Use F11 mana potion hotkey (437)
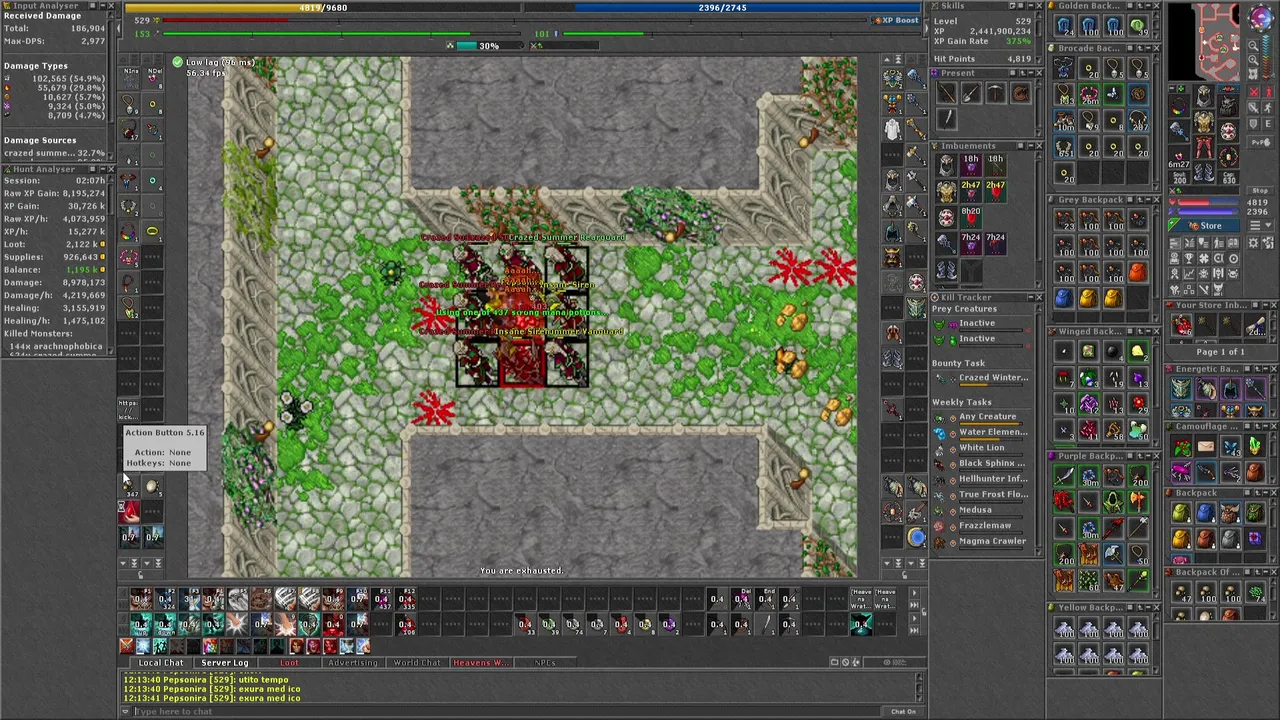The width and height of the screenshot is (1280, 720). pos(382,600)
